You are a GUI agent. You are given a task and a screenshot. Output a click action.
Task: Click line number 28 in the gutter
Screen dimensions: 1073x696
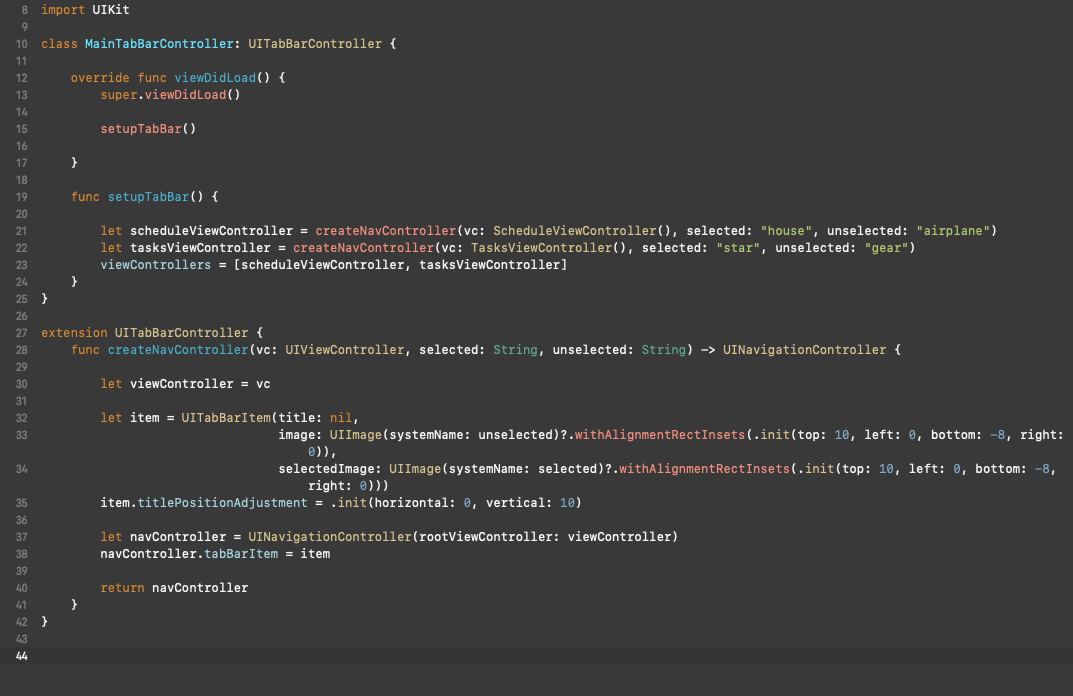click(x=22, y=350)
